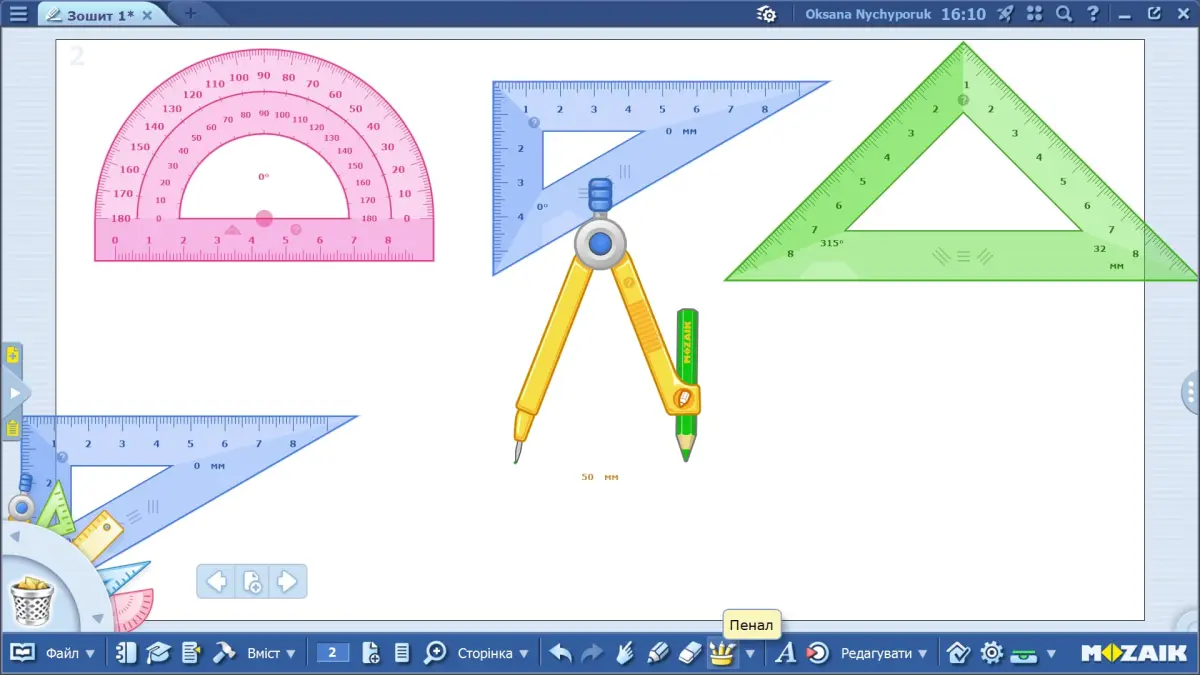Image resolution: width=1200 pixels, height=675 pixels.
Task: Click the hammer tools icon
Action: (224, 653)
